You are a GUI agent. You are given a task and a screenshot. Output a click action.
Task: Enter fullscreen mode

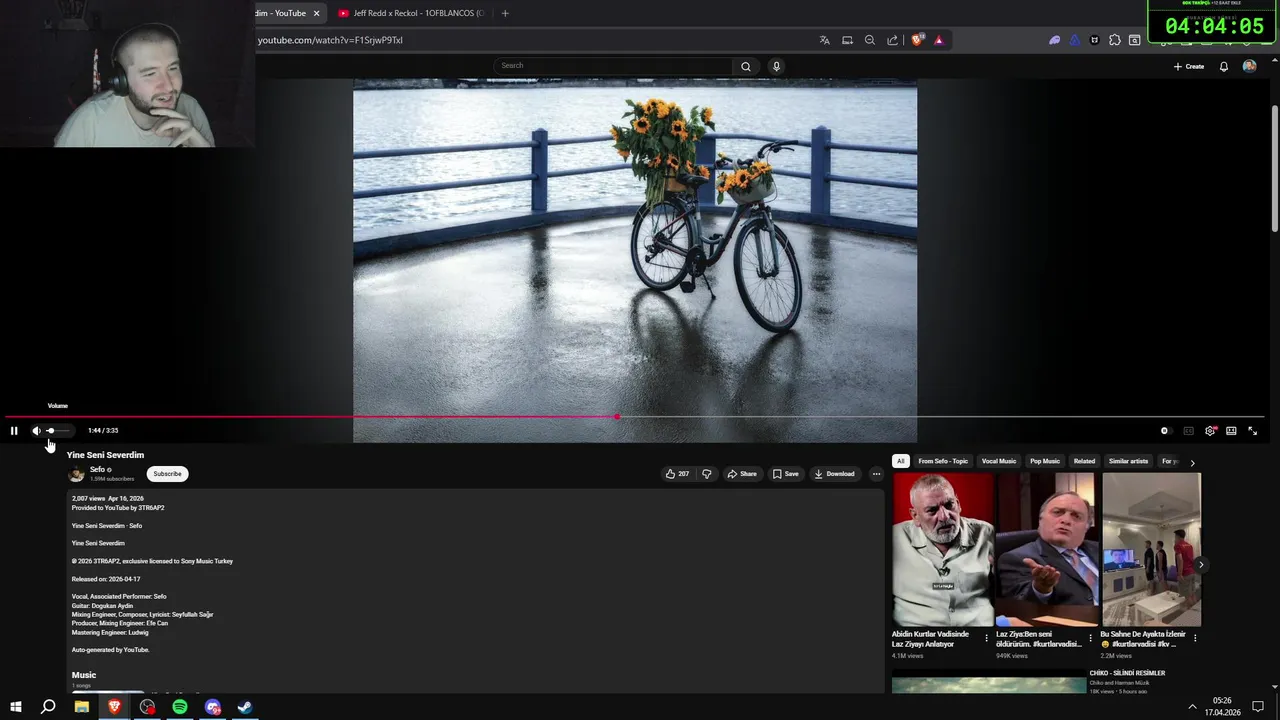pos(1252,431)
